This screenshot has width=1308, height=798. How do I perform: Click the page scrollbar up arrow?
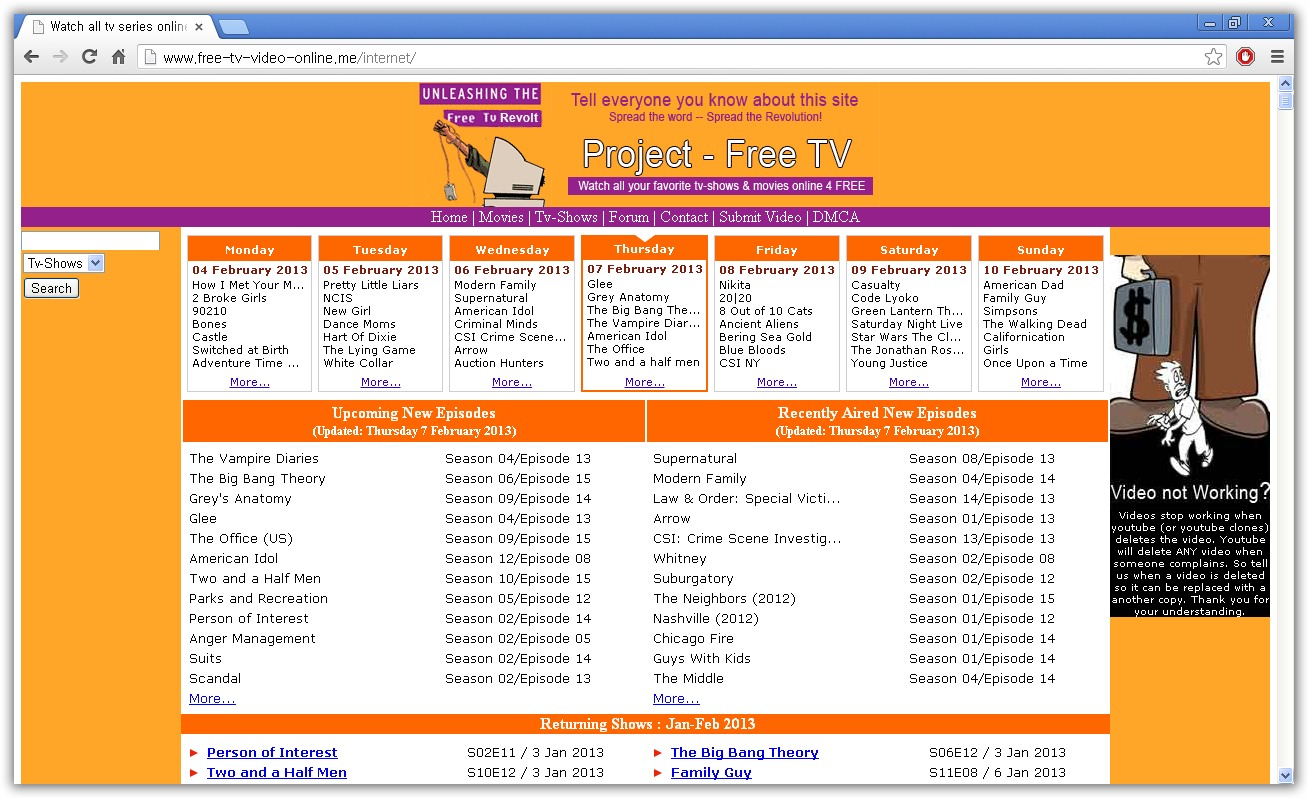1286,84
